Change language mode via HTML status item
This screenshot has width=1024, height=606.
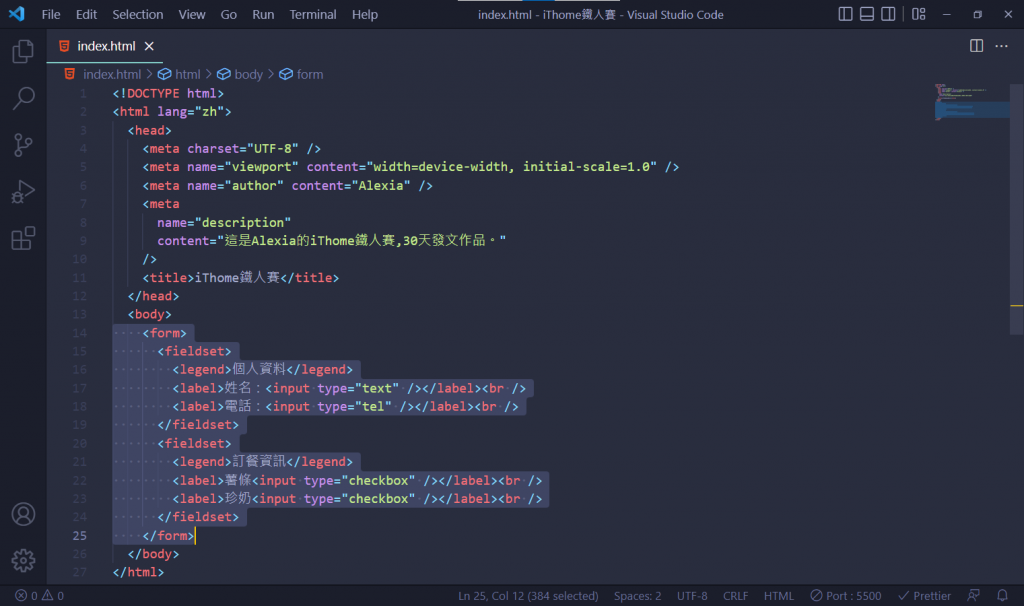778,596
